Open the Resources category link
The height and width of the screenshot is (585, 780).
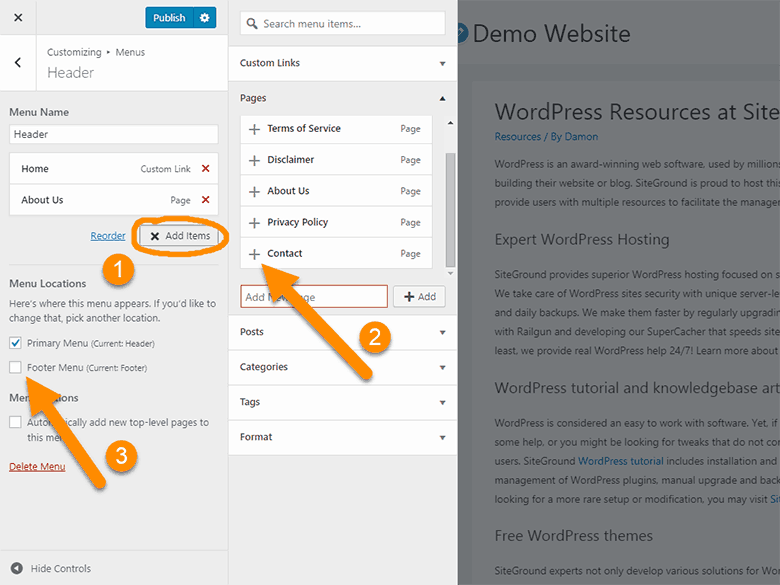tap(517, 137)
